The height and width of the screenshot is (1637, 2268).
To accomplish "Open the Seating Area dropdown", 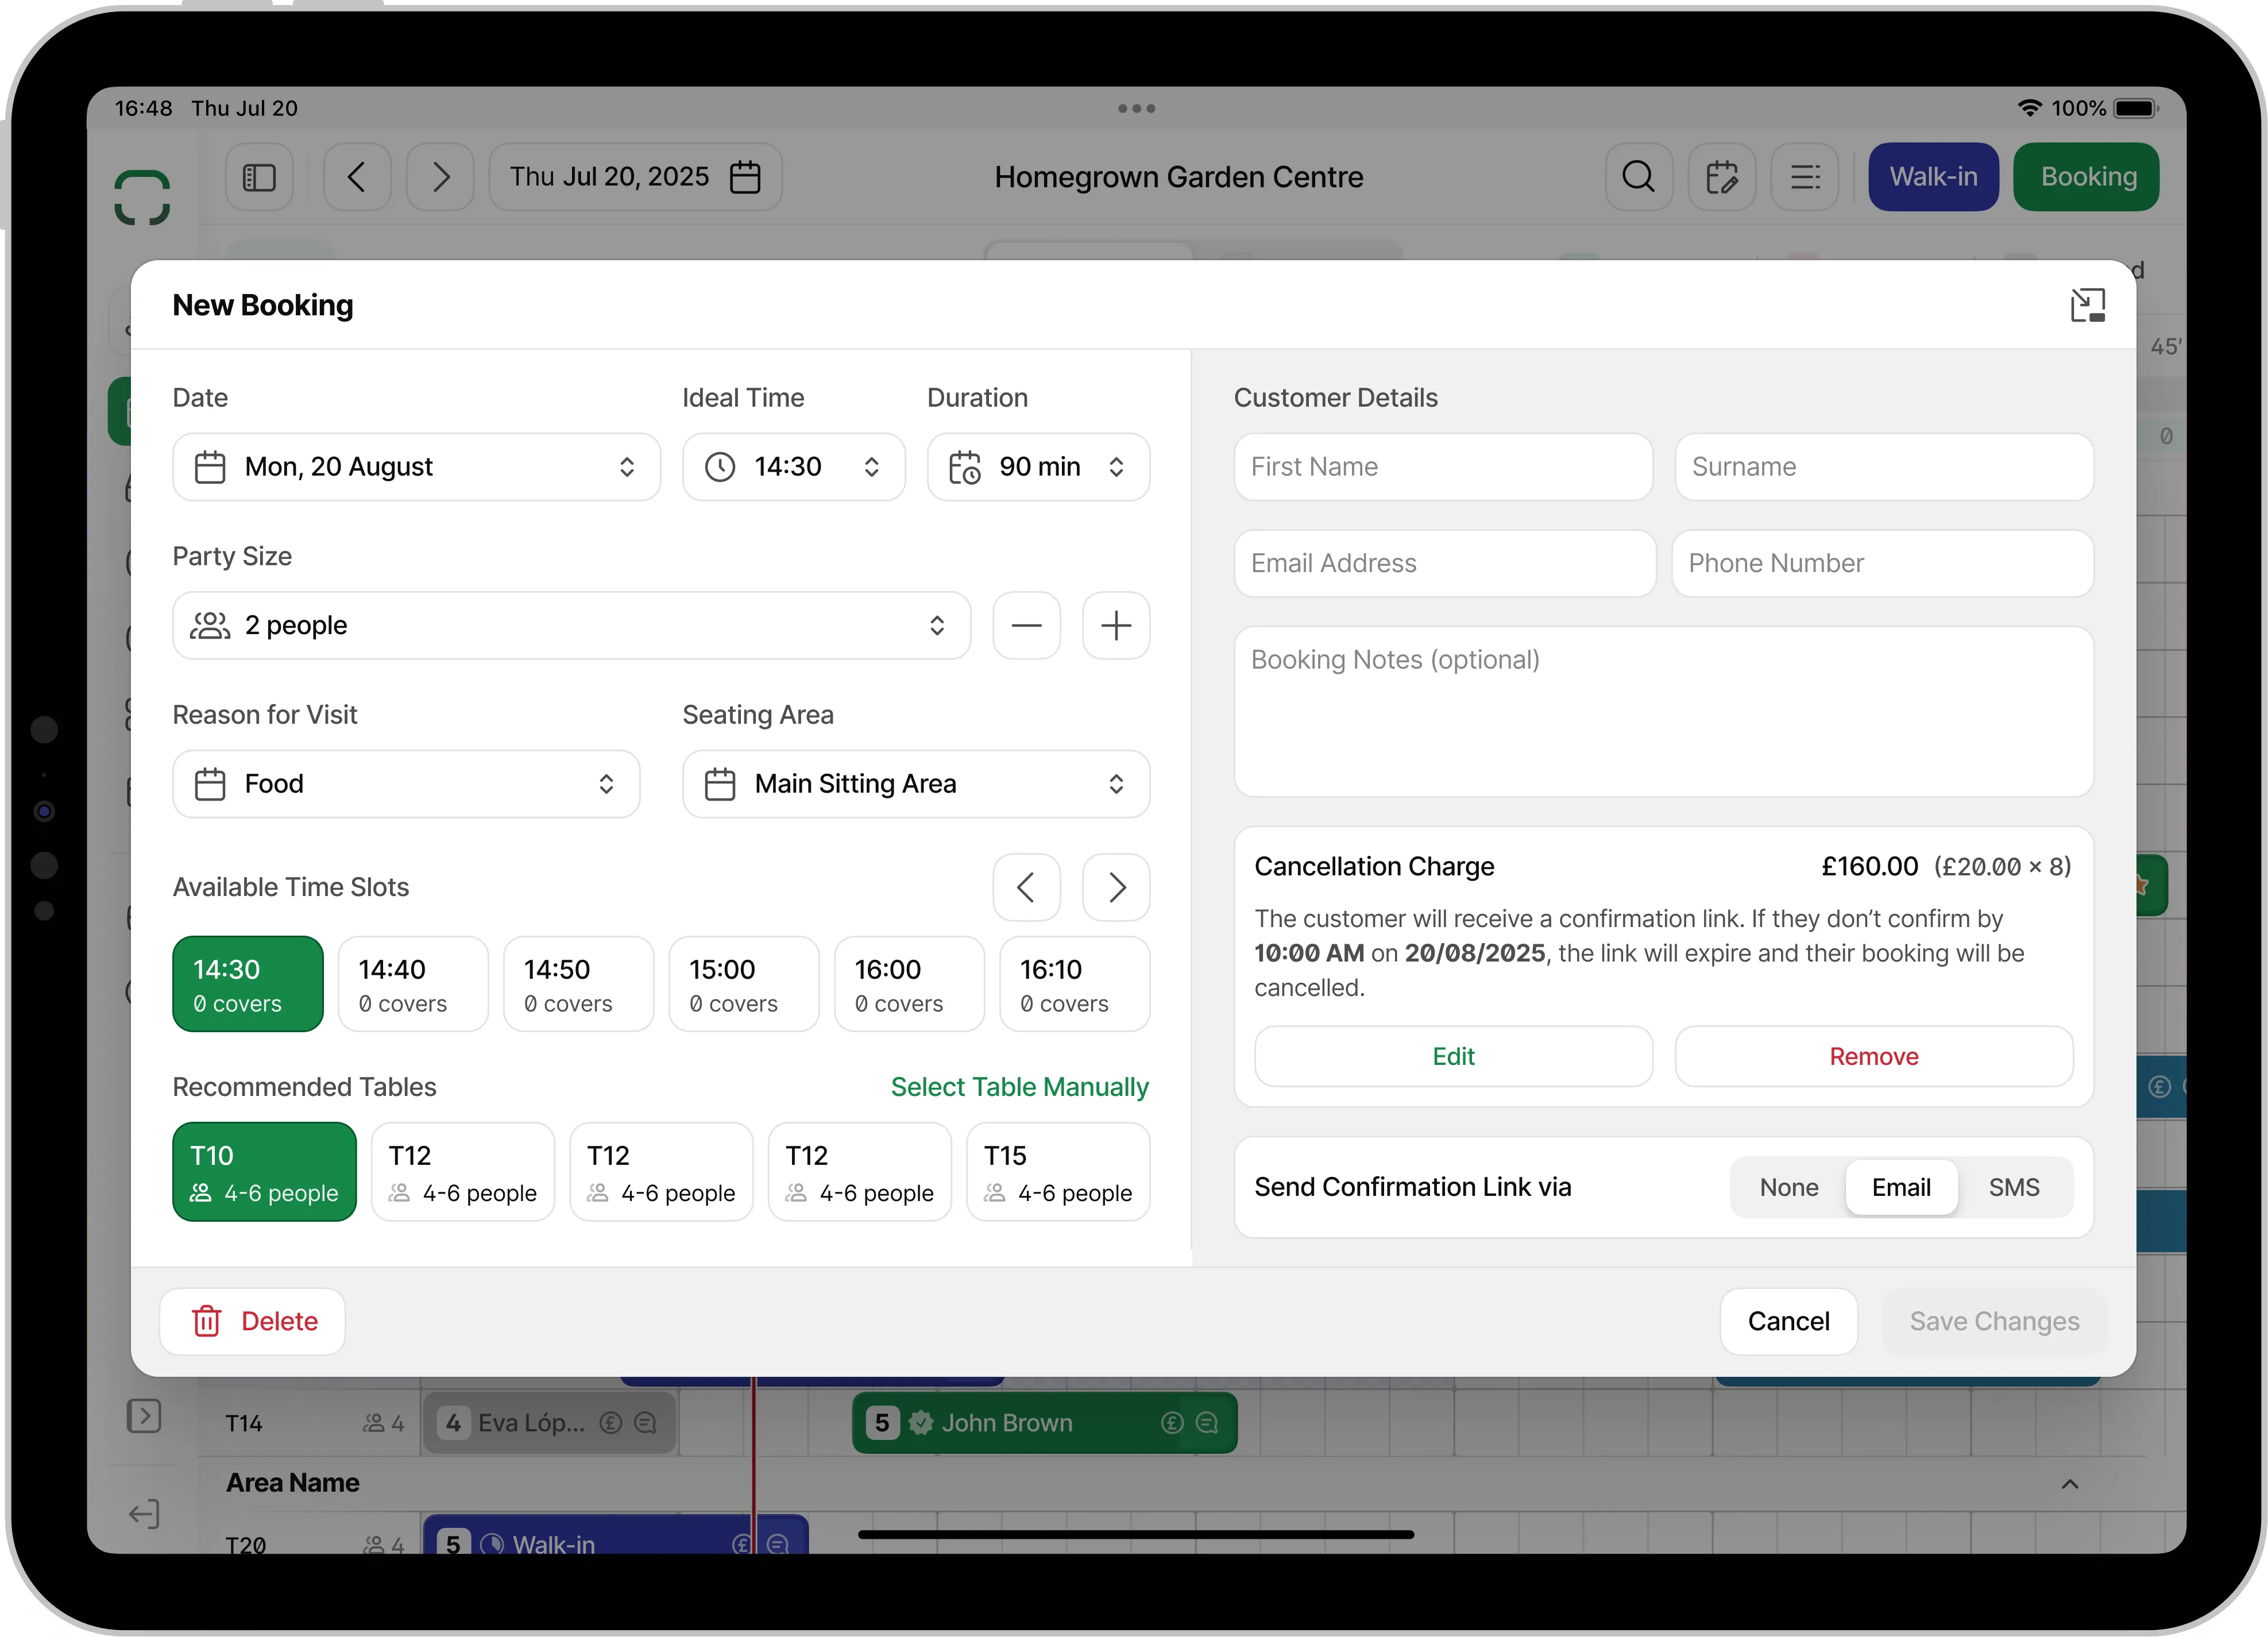I will click(915, 784).
